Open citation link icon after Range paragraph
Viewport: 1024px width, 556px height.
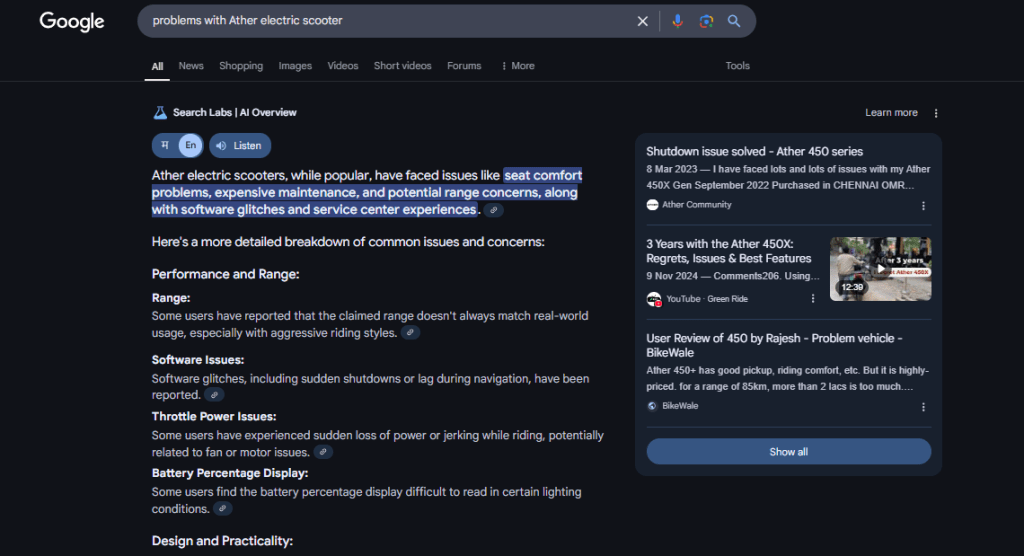pos(410,333)
